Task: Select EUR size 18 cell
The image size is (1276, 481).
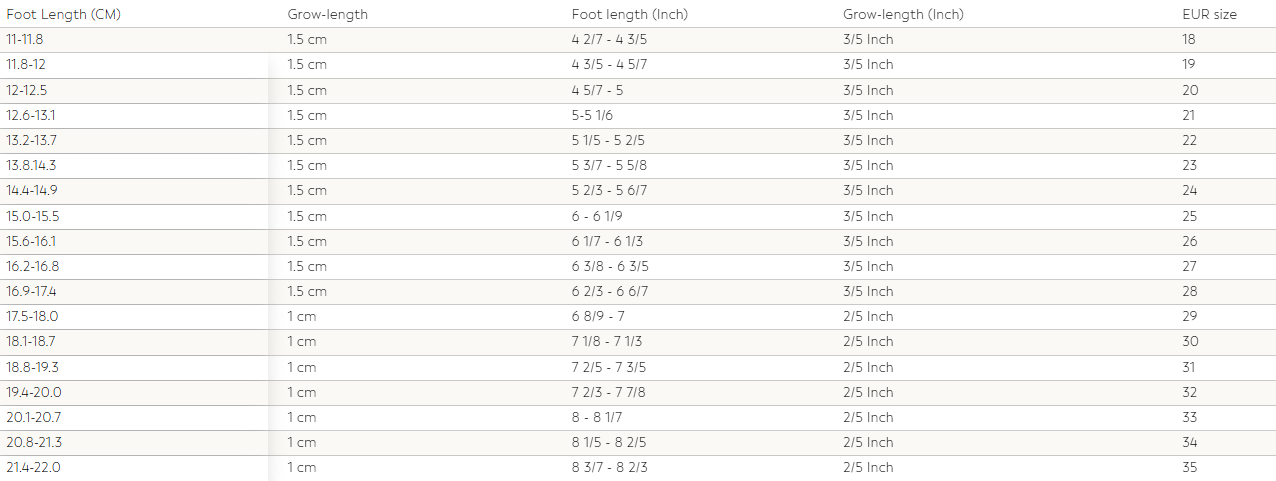Action: pos(1189,40)
